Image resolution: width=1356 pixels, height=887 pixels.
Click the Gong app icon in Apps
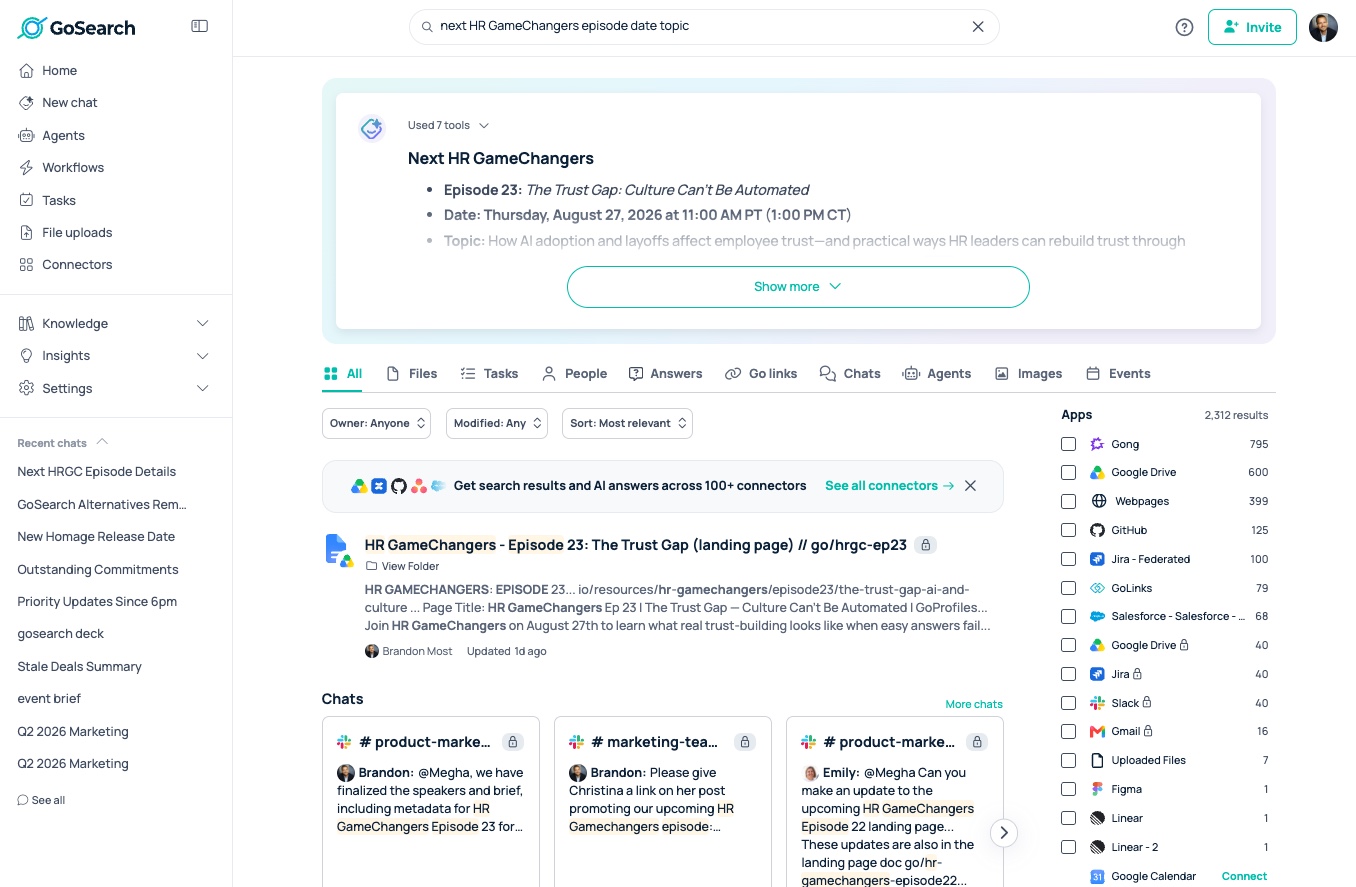coord(1097,444)
